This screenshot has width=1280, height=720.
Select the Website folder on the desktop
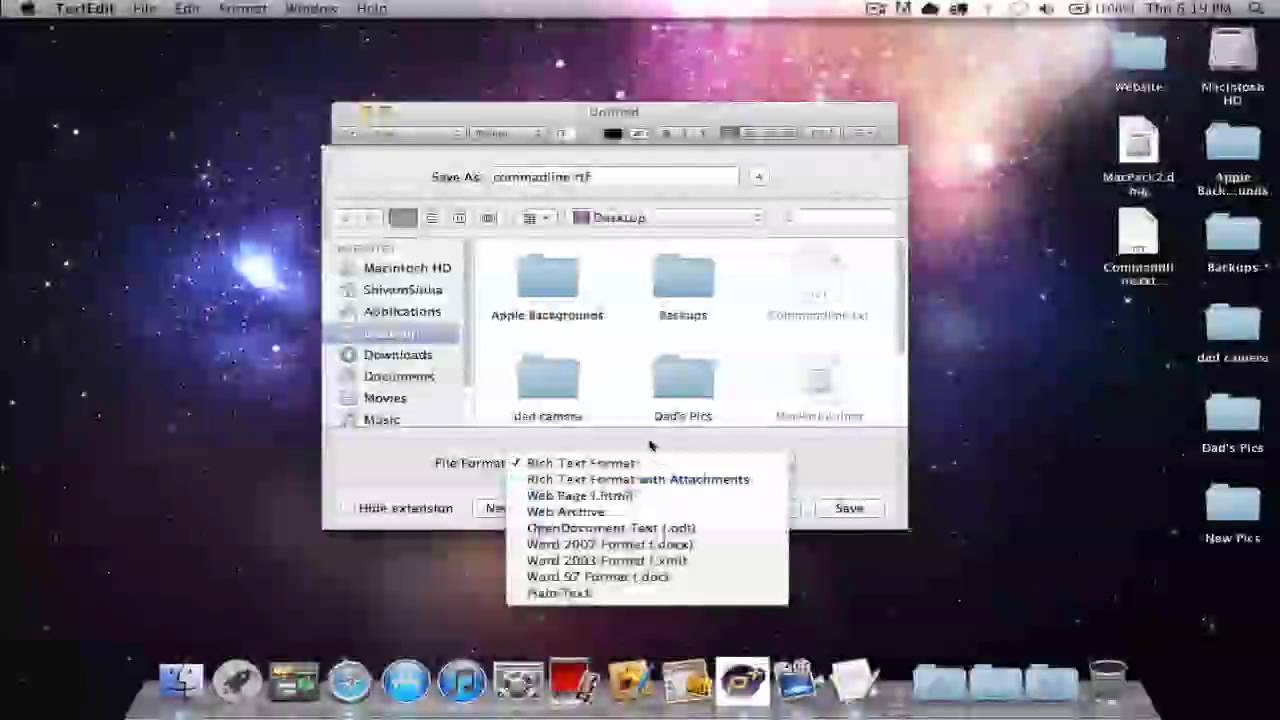(x=1138, y=62)
